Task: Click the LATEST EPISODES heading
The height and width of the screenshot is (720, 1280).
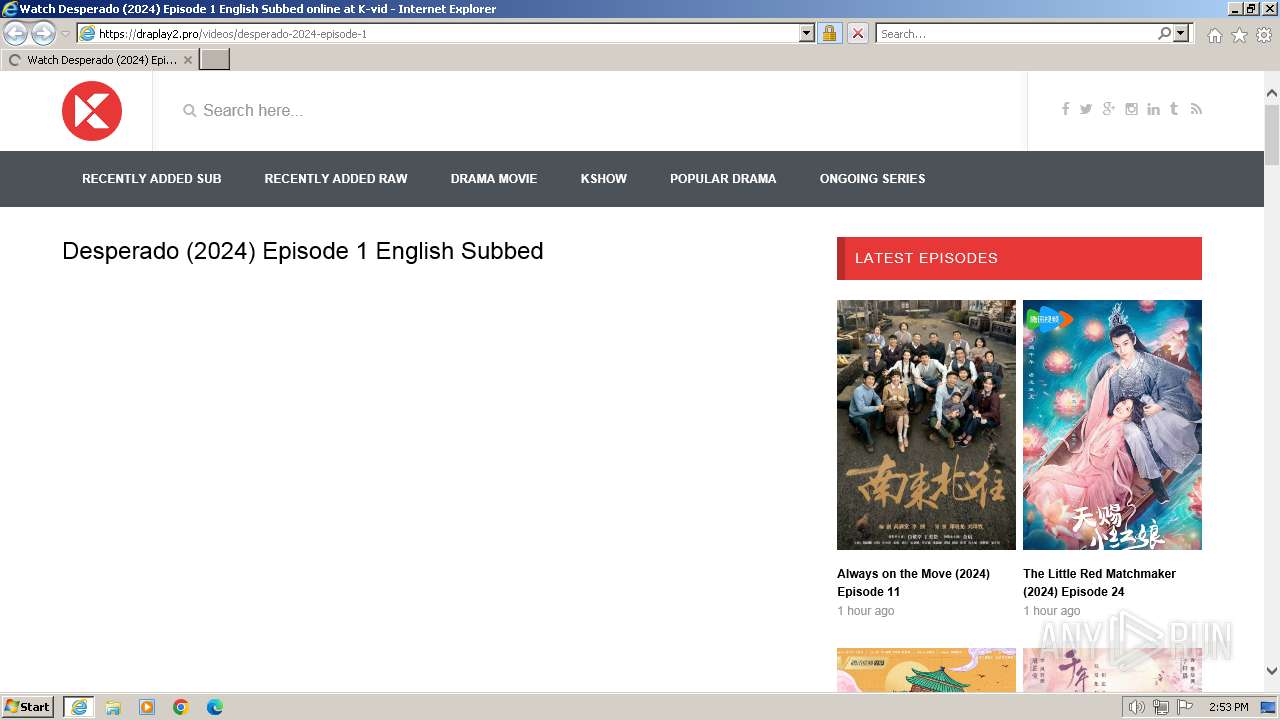Action: (1019, 258)
